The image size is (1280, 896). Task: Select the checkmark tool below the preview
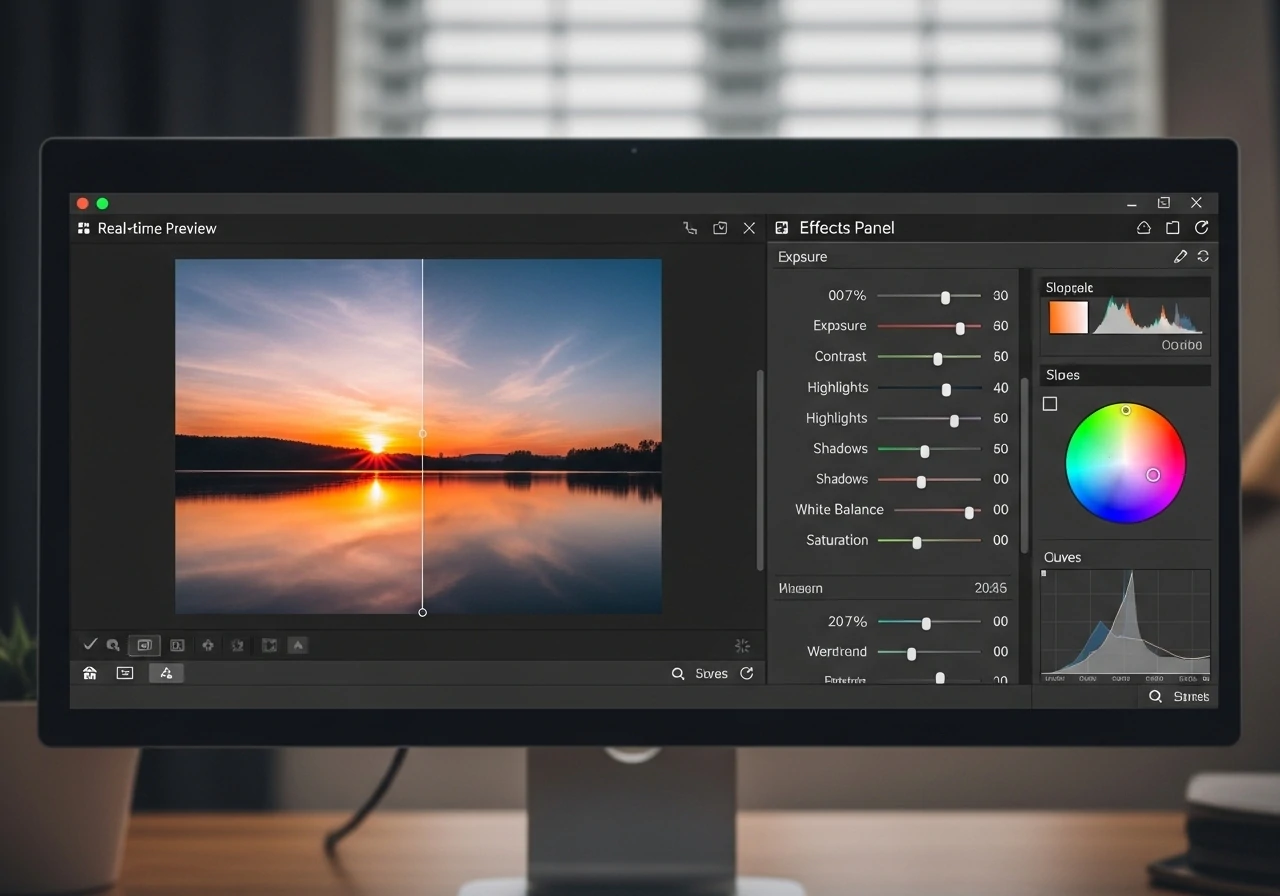pyautogui.click(x=90, y=645)
